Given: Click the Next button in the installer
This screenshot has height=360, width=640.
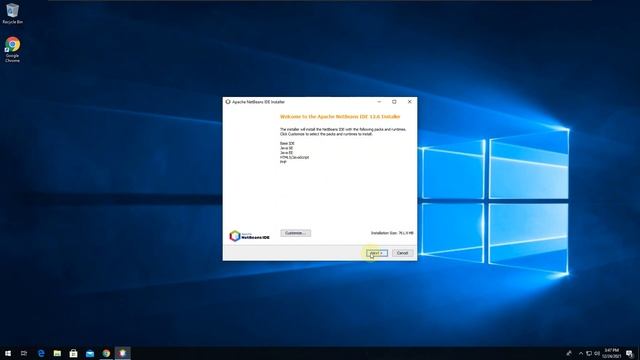Looking at the screenshot, I should (377, 253).
